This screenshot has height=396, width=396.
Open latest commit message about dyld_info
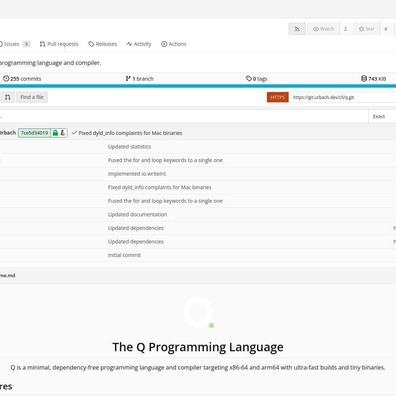coord(130,133)
